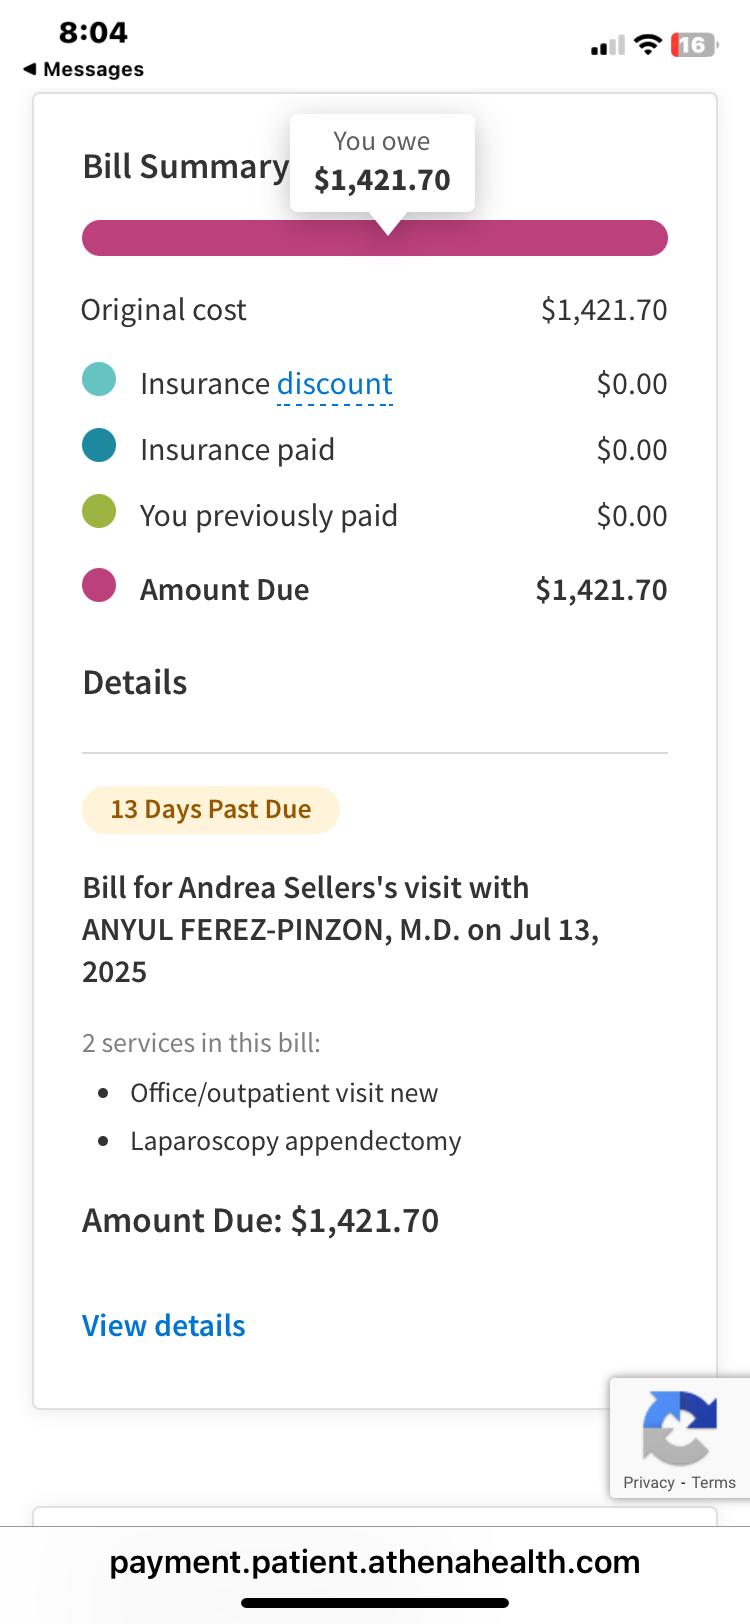Click the reCAPTCHA Privacy link
The image size is (750, 1624).
[x=649, y=1483]
